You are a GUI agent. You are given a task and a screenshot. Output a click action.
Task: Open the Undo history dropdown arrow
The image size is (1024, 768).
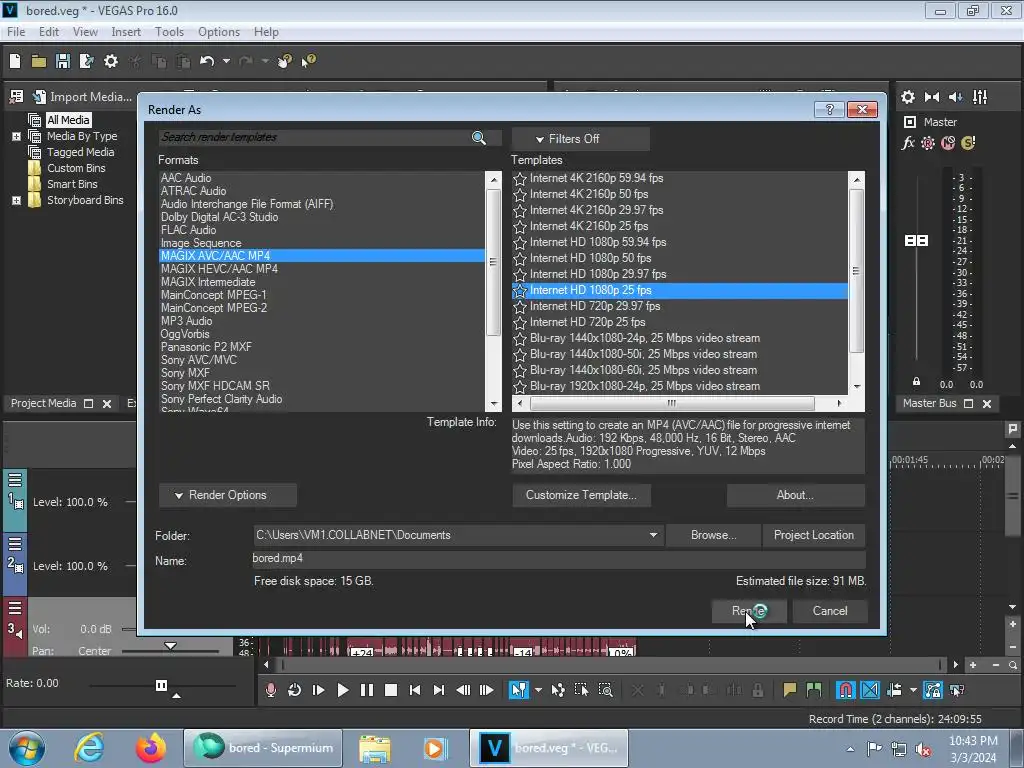[x=226, y=61]
